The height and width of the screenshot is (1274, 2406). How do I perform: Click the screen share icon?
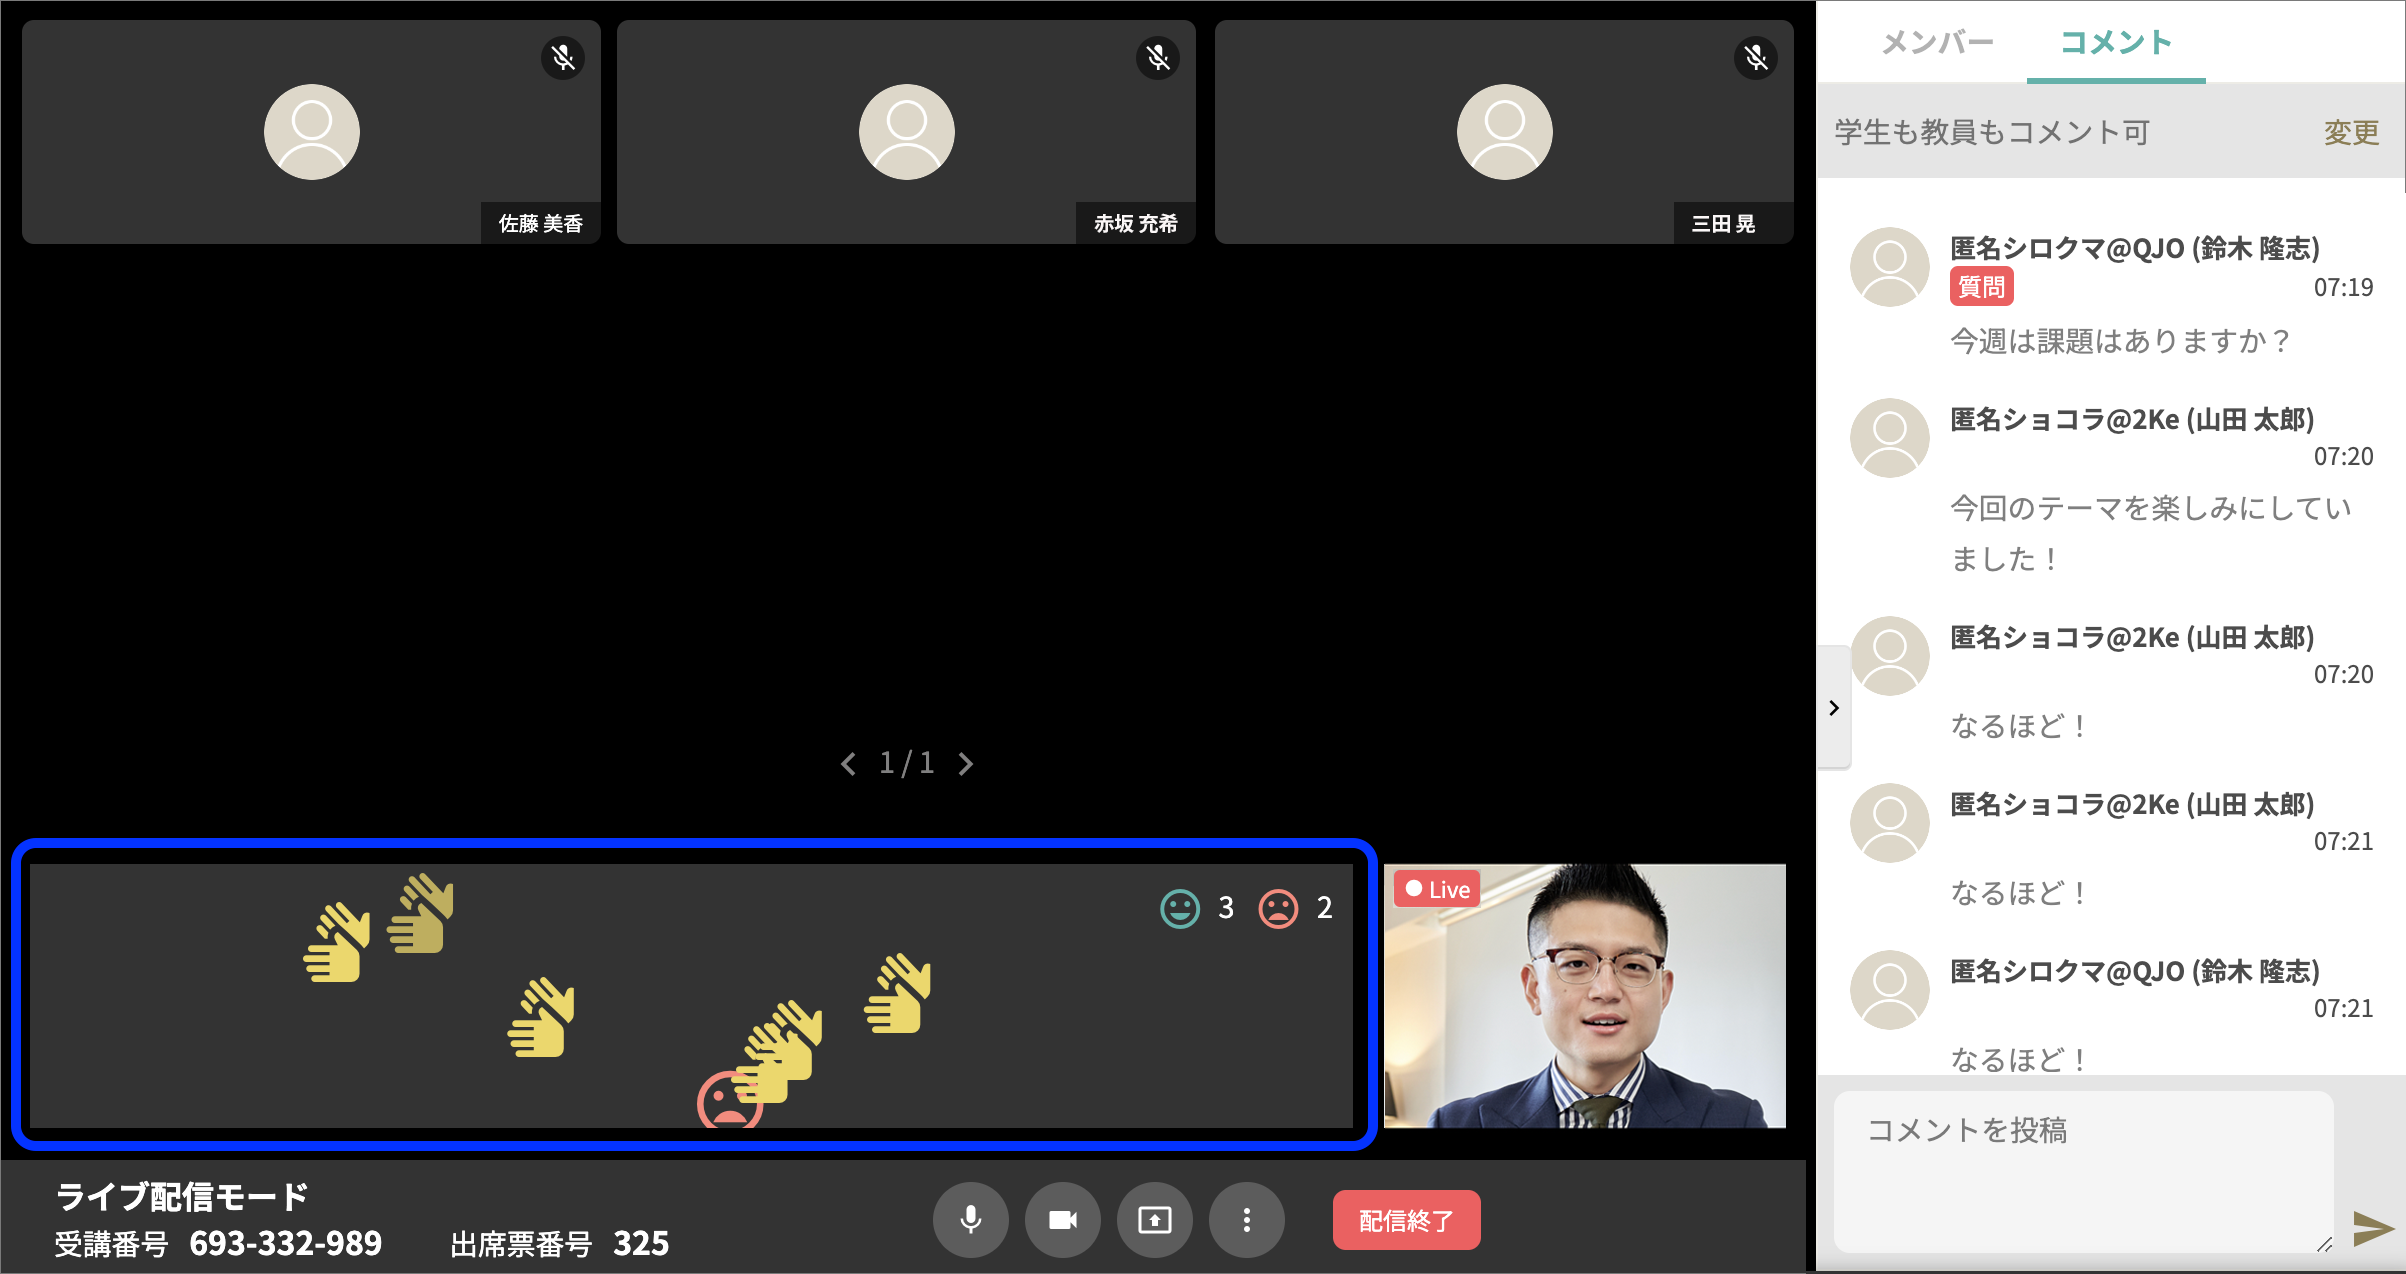point(1154,1220)
